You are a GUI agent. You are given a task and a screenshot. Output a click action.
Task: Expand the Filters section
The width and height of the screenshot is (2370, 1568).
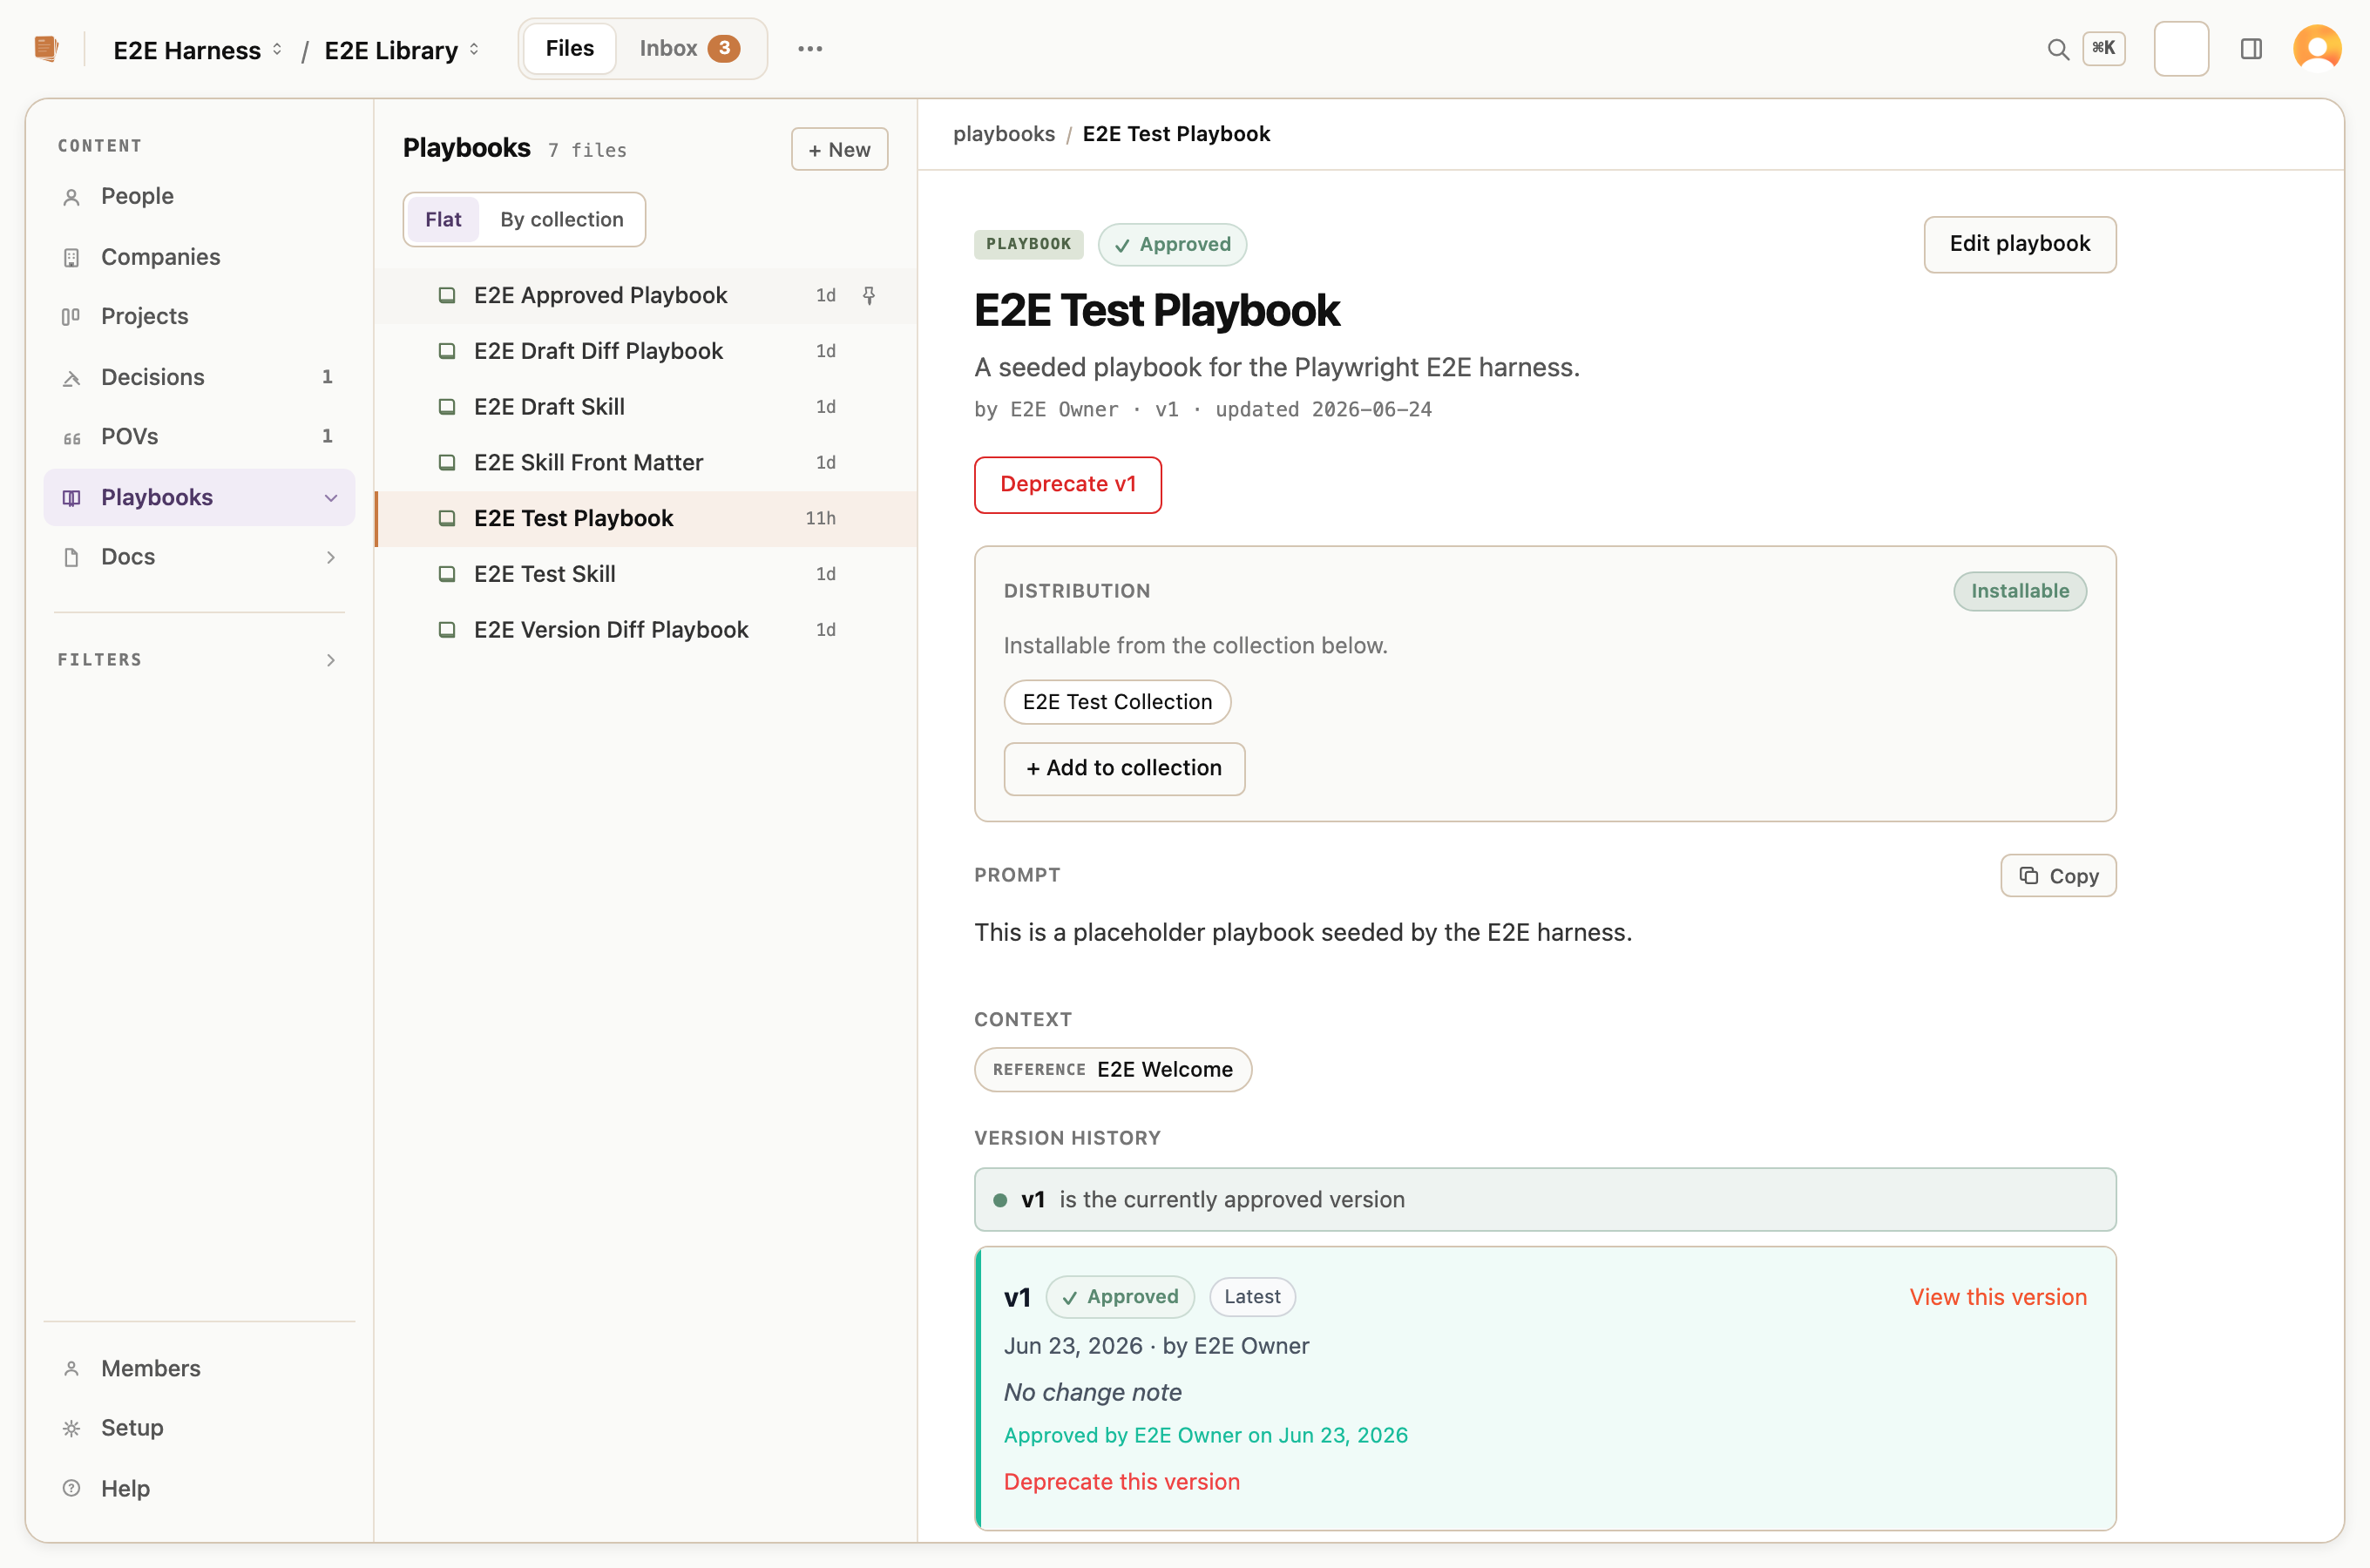point(199,660)
